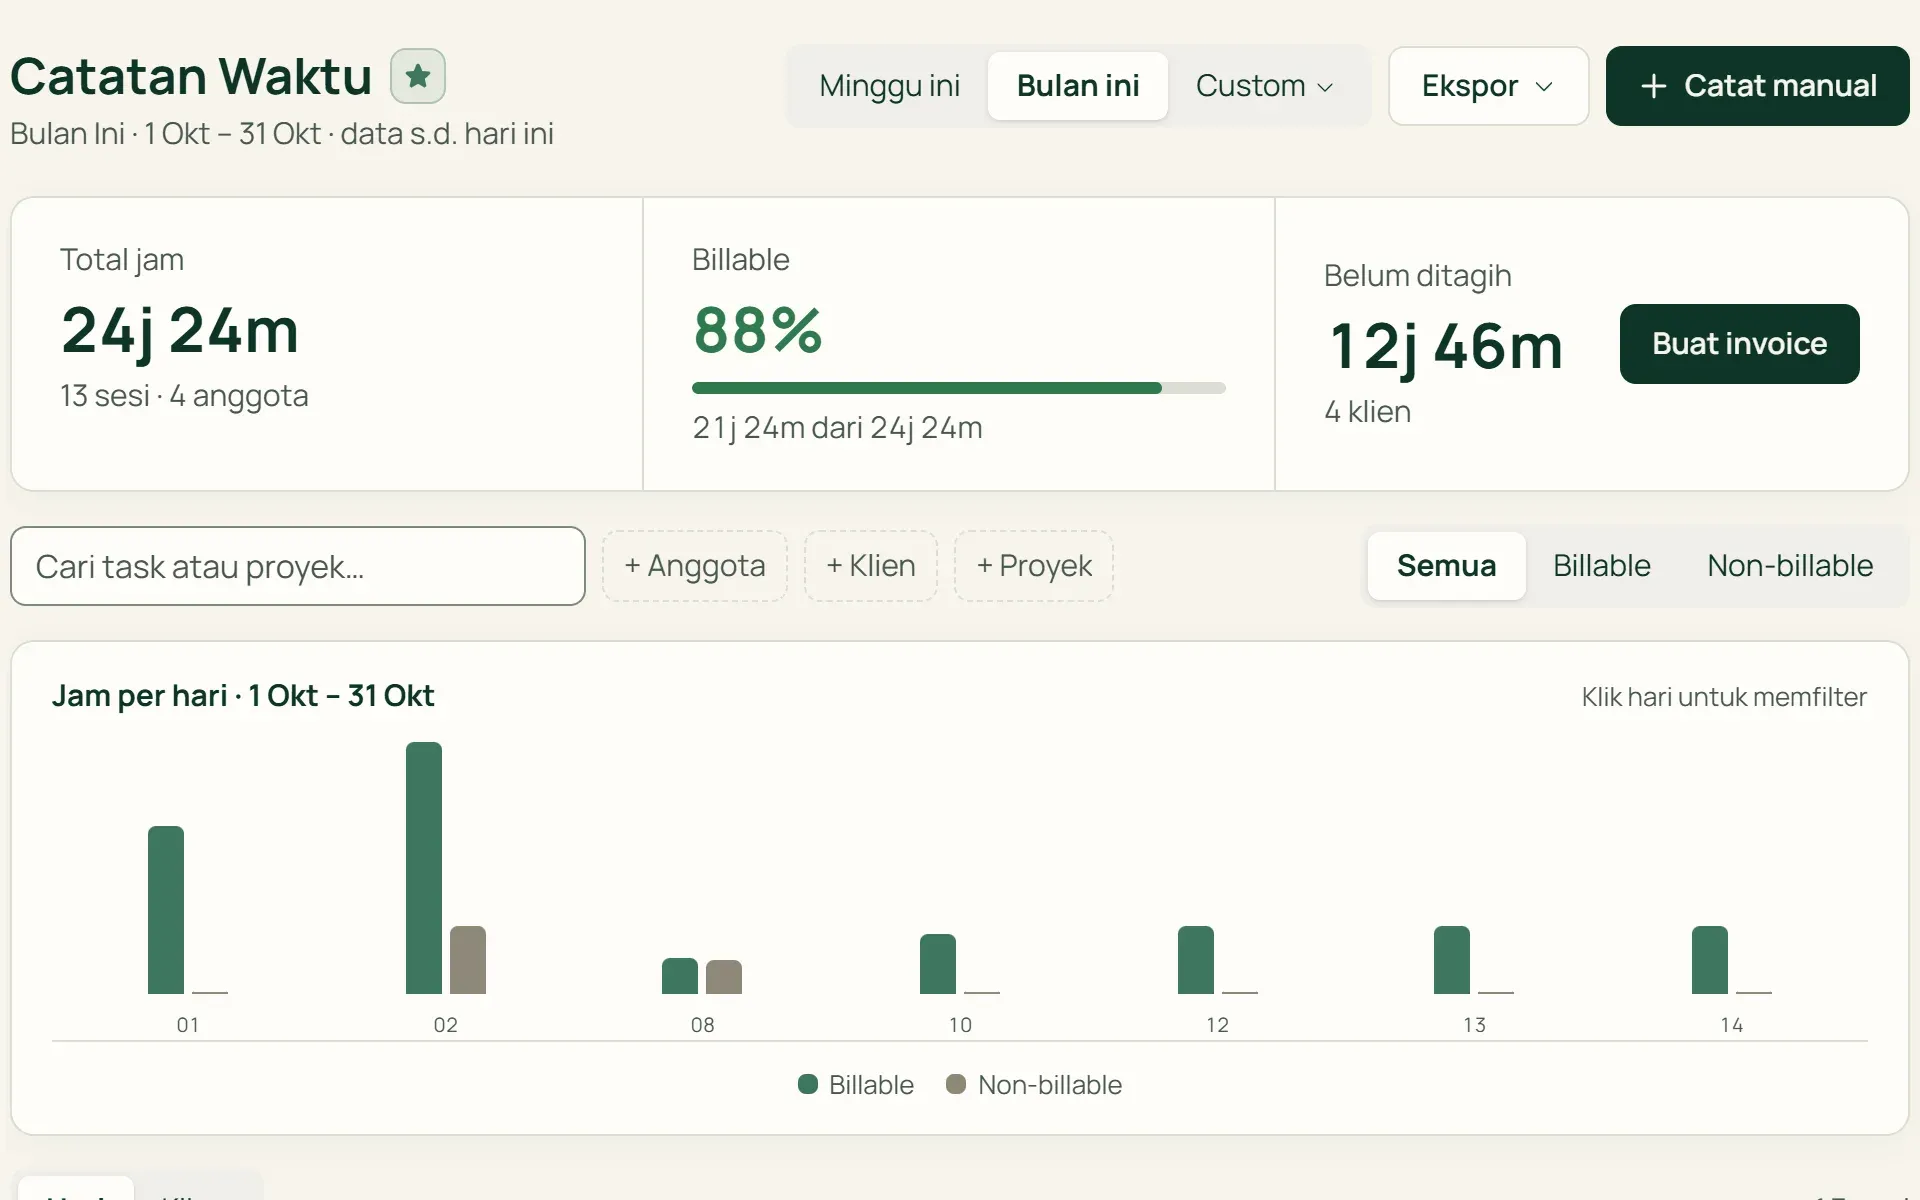Screen dimensions: 1920x1200
Task: Click the 13 sesi · 4 anggota text
Action: [184, 396]
